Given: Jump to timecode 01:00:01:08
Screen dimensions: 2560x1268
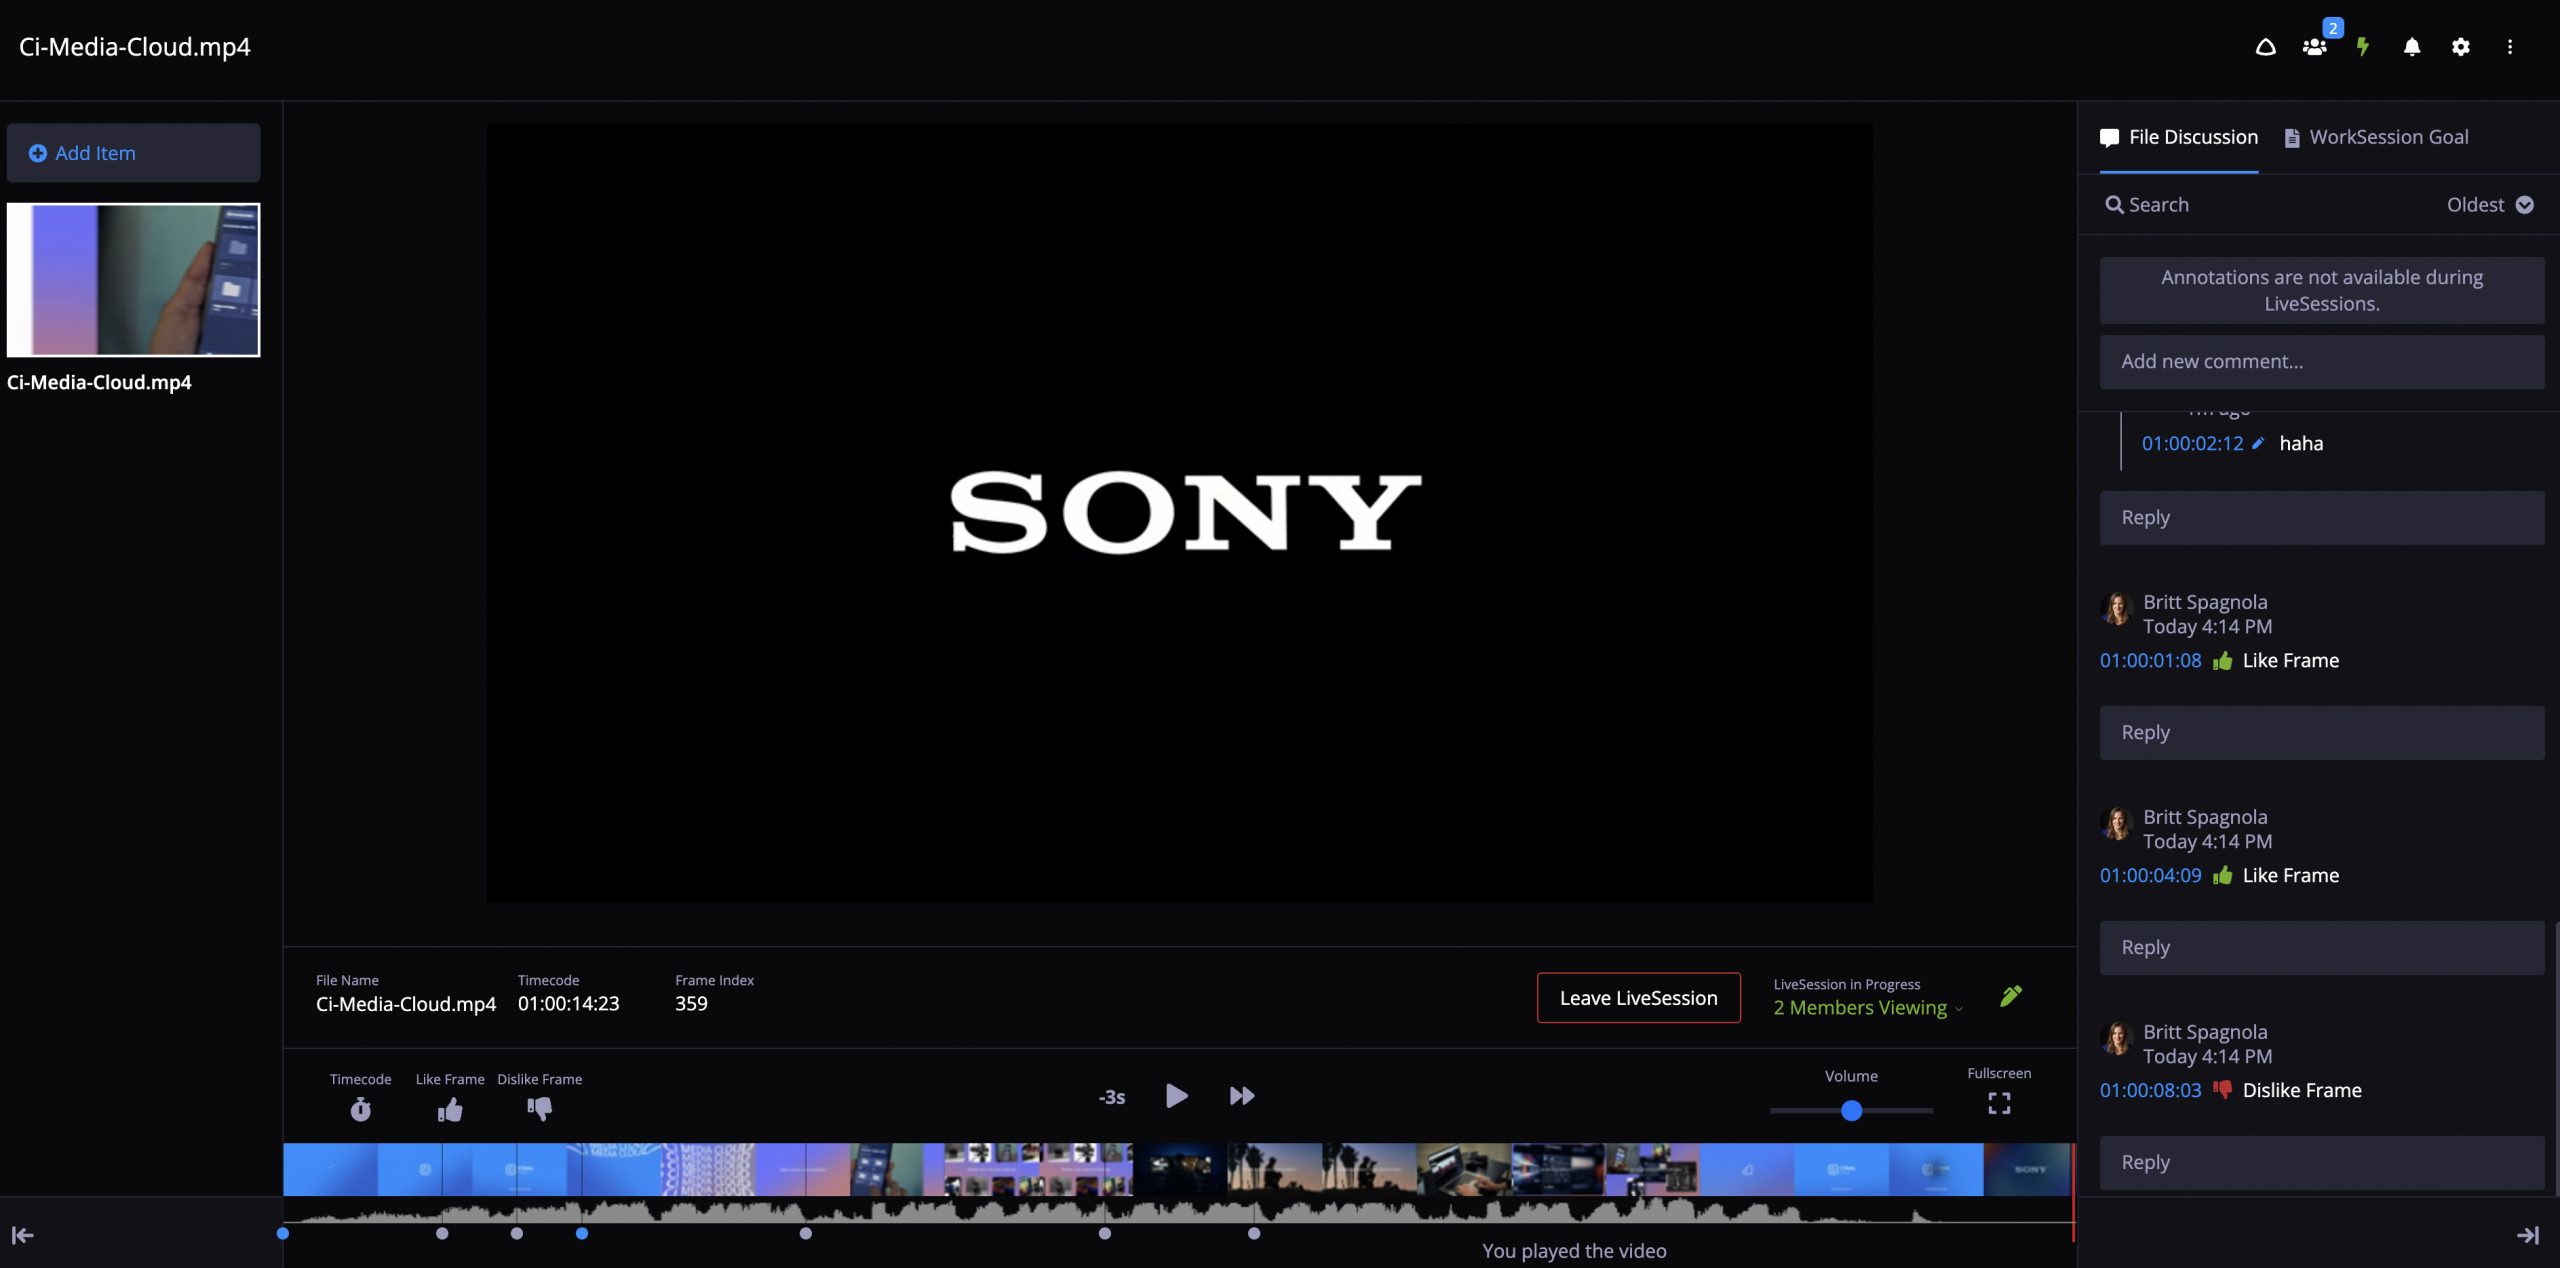Looking at the screenshot, I should tap(2150, 661).
